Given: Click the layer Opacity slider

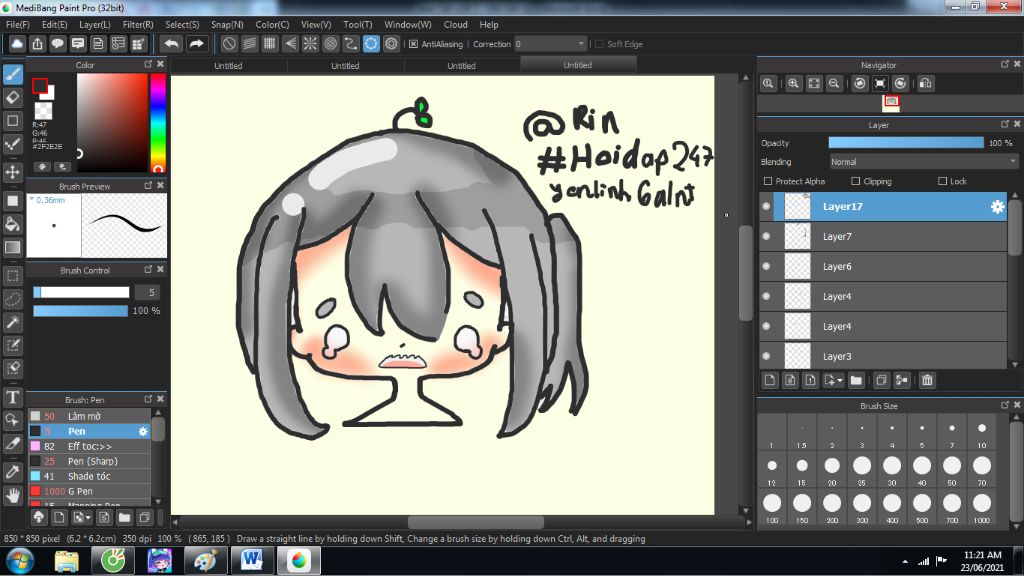Looking at the screenshot, I should click(x=906, y=142).
